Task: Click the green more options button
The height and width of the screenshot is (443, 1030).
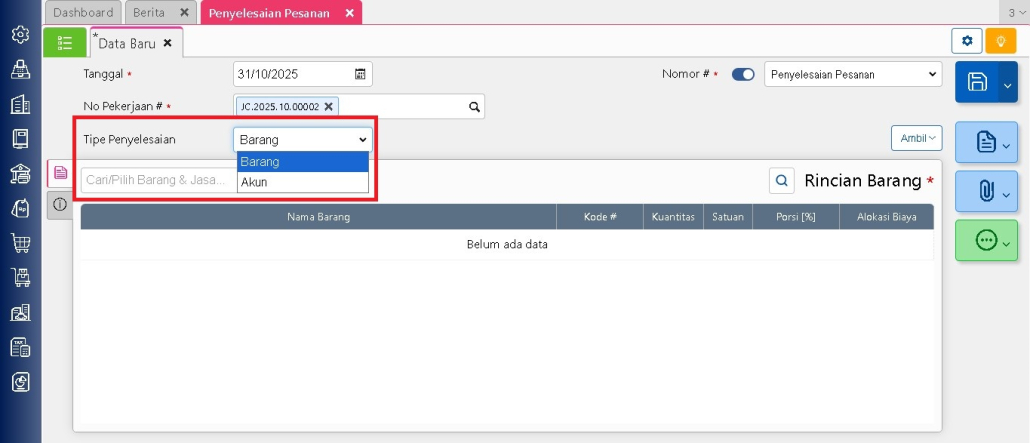Action: [986, 241]
